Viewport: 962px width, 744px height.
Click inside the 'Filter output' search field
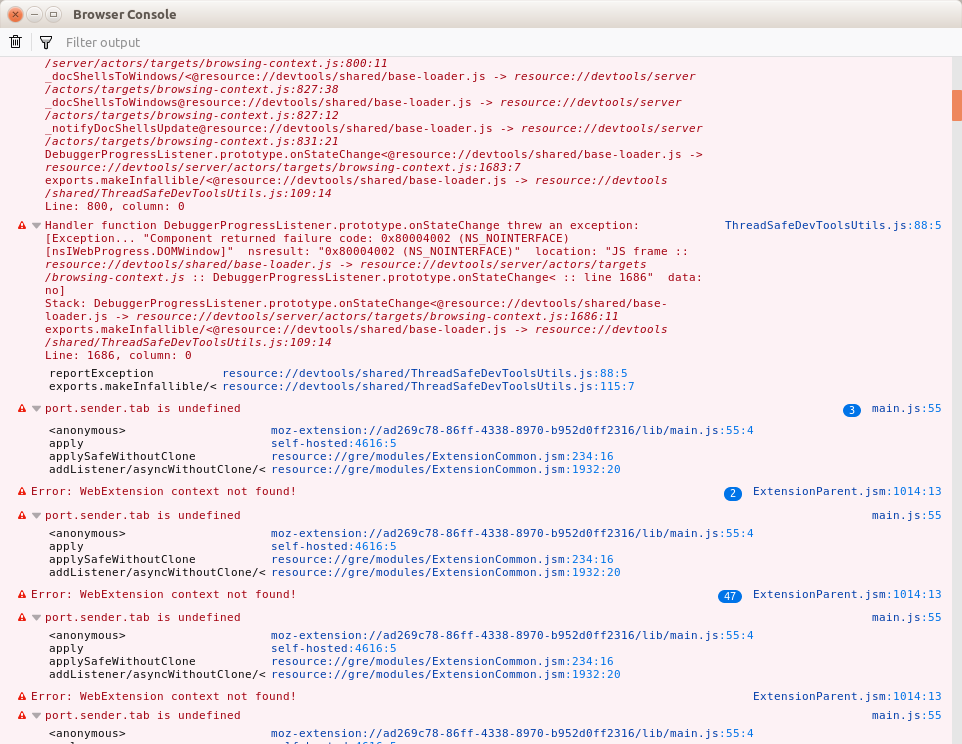pyautogui.click(x=200, y=42)
